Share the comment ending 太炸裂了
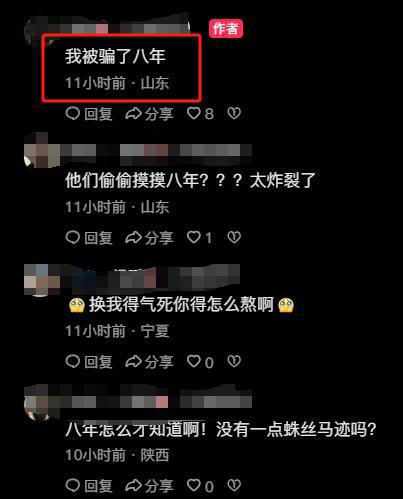403x499 pixels. (x=149, y=238)
